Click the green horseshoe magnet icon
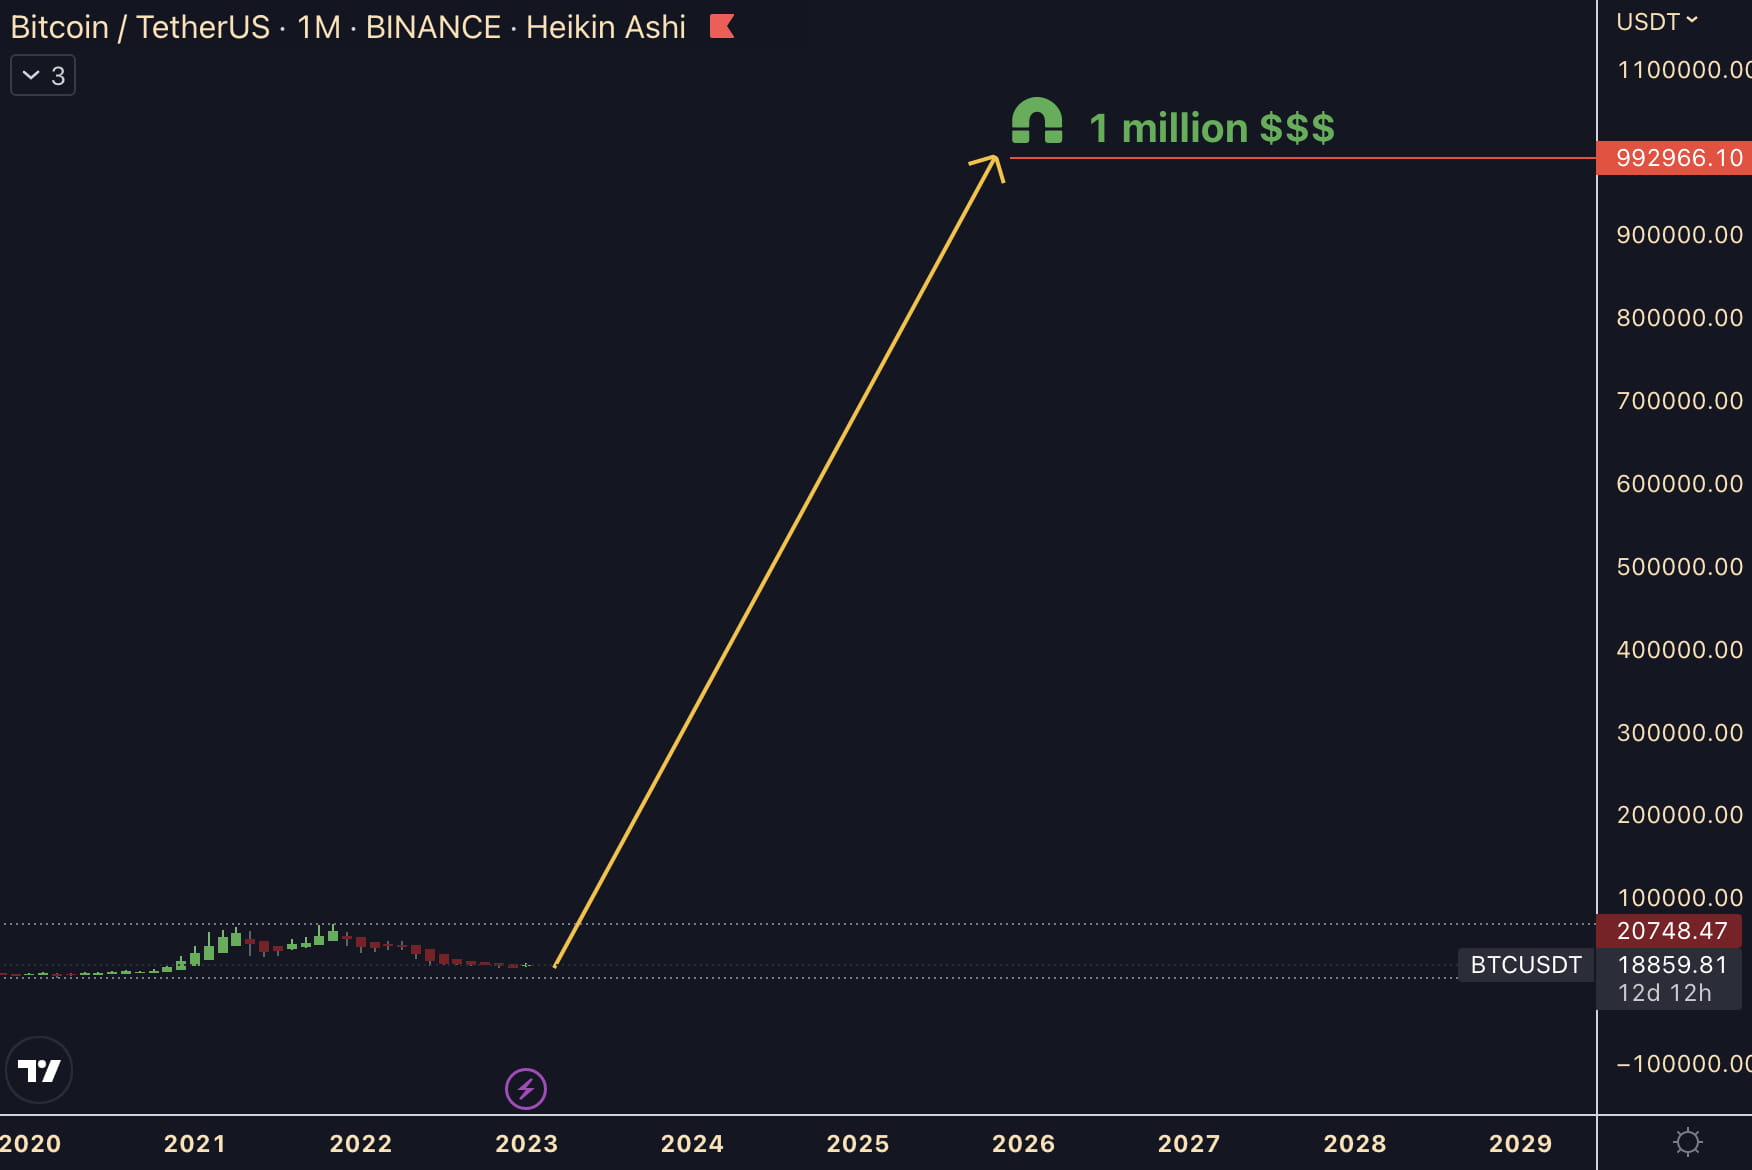 1036,121
